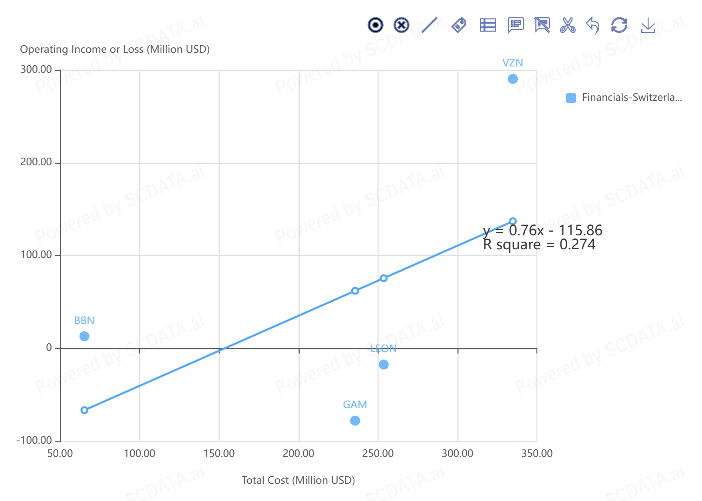
Task: Click the circular refresh arrows icon
Action: [x=619, y=25]
